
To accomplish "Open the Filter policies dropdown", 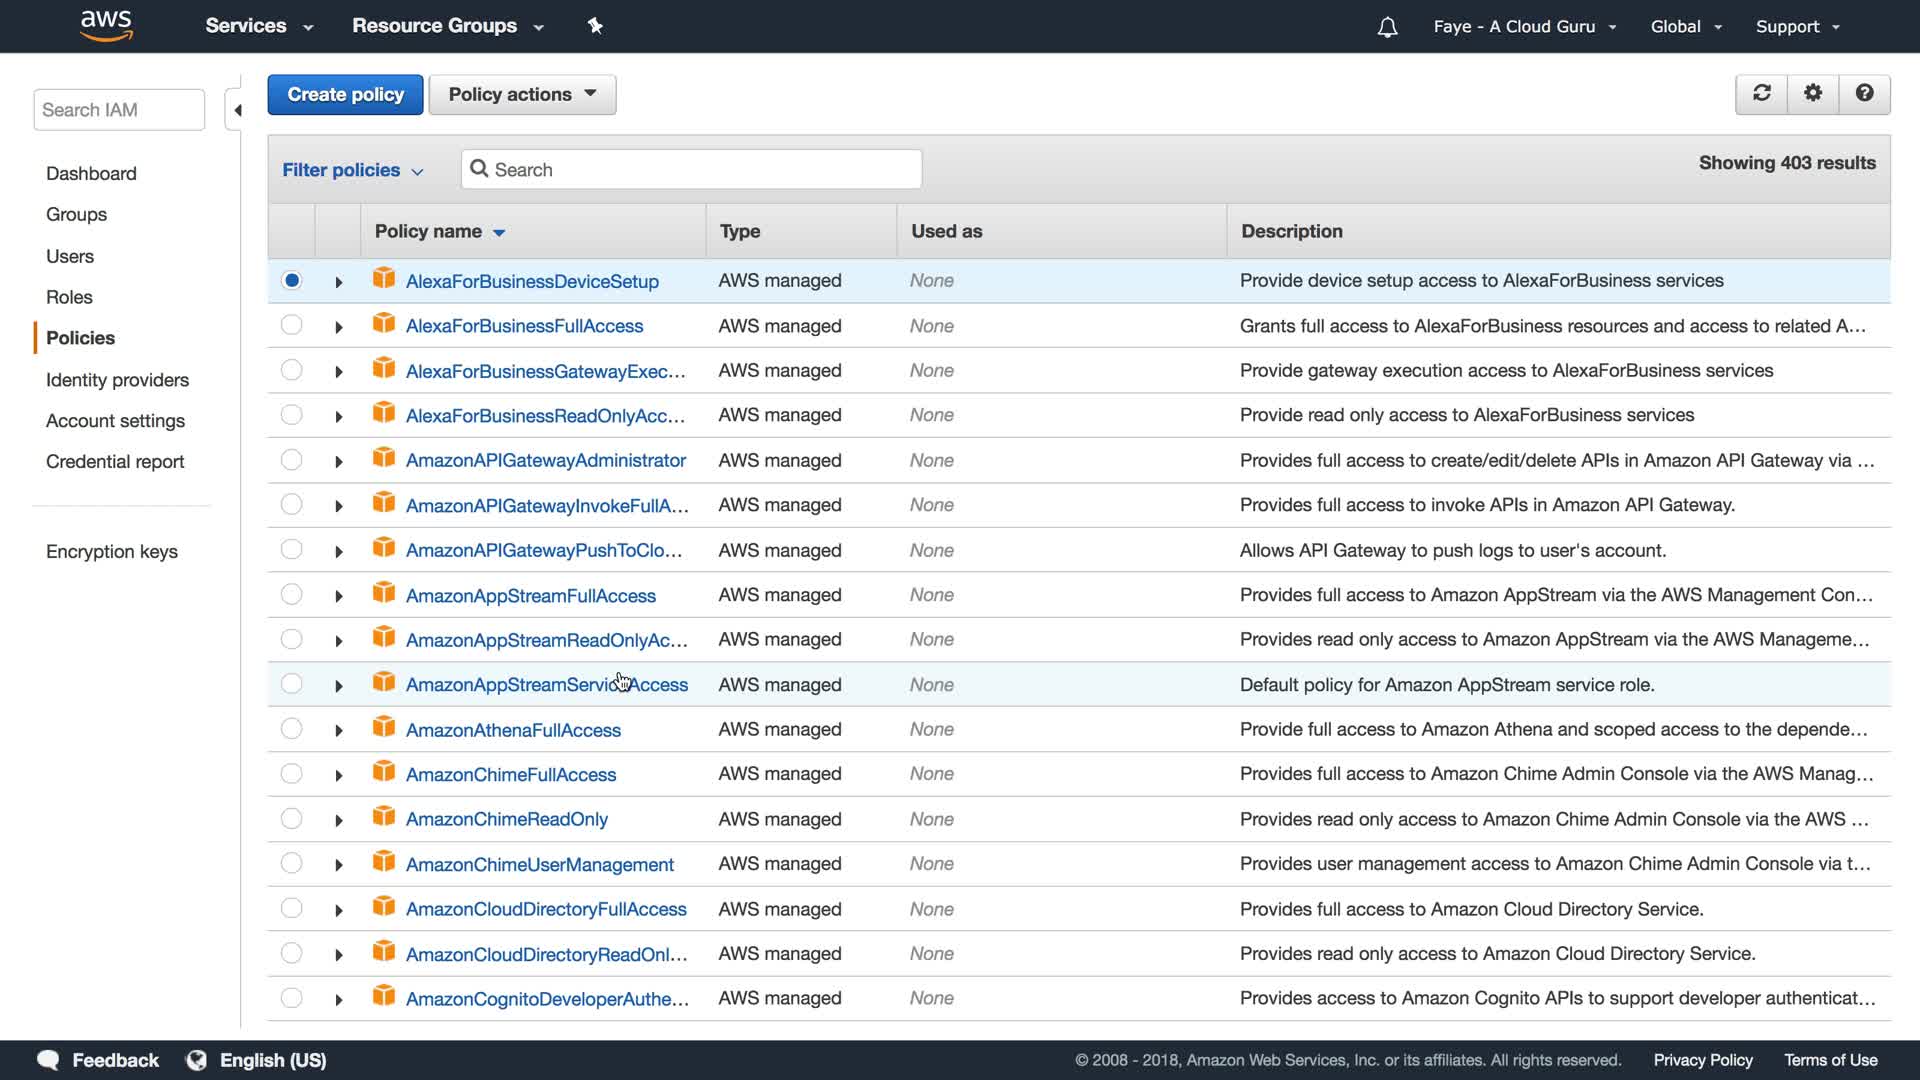I will coord(352,170).
